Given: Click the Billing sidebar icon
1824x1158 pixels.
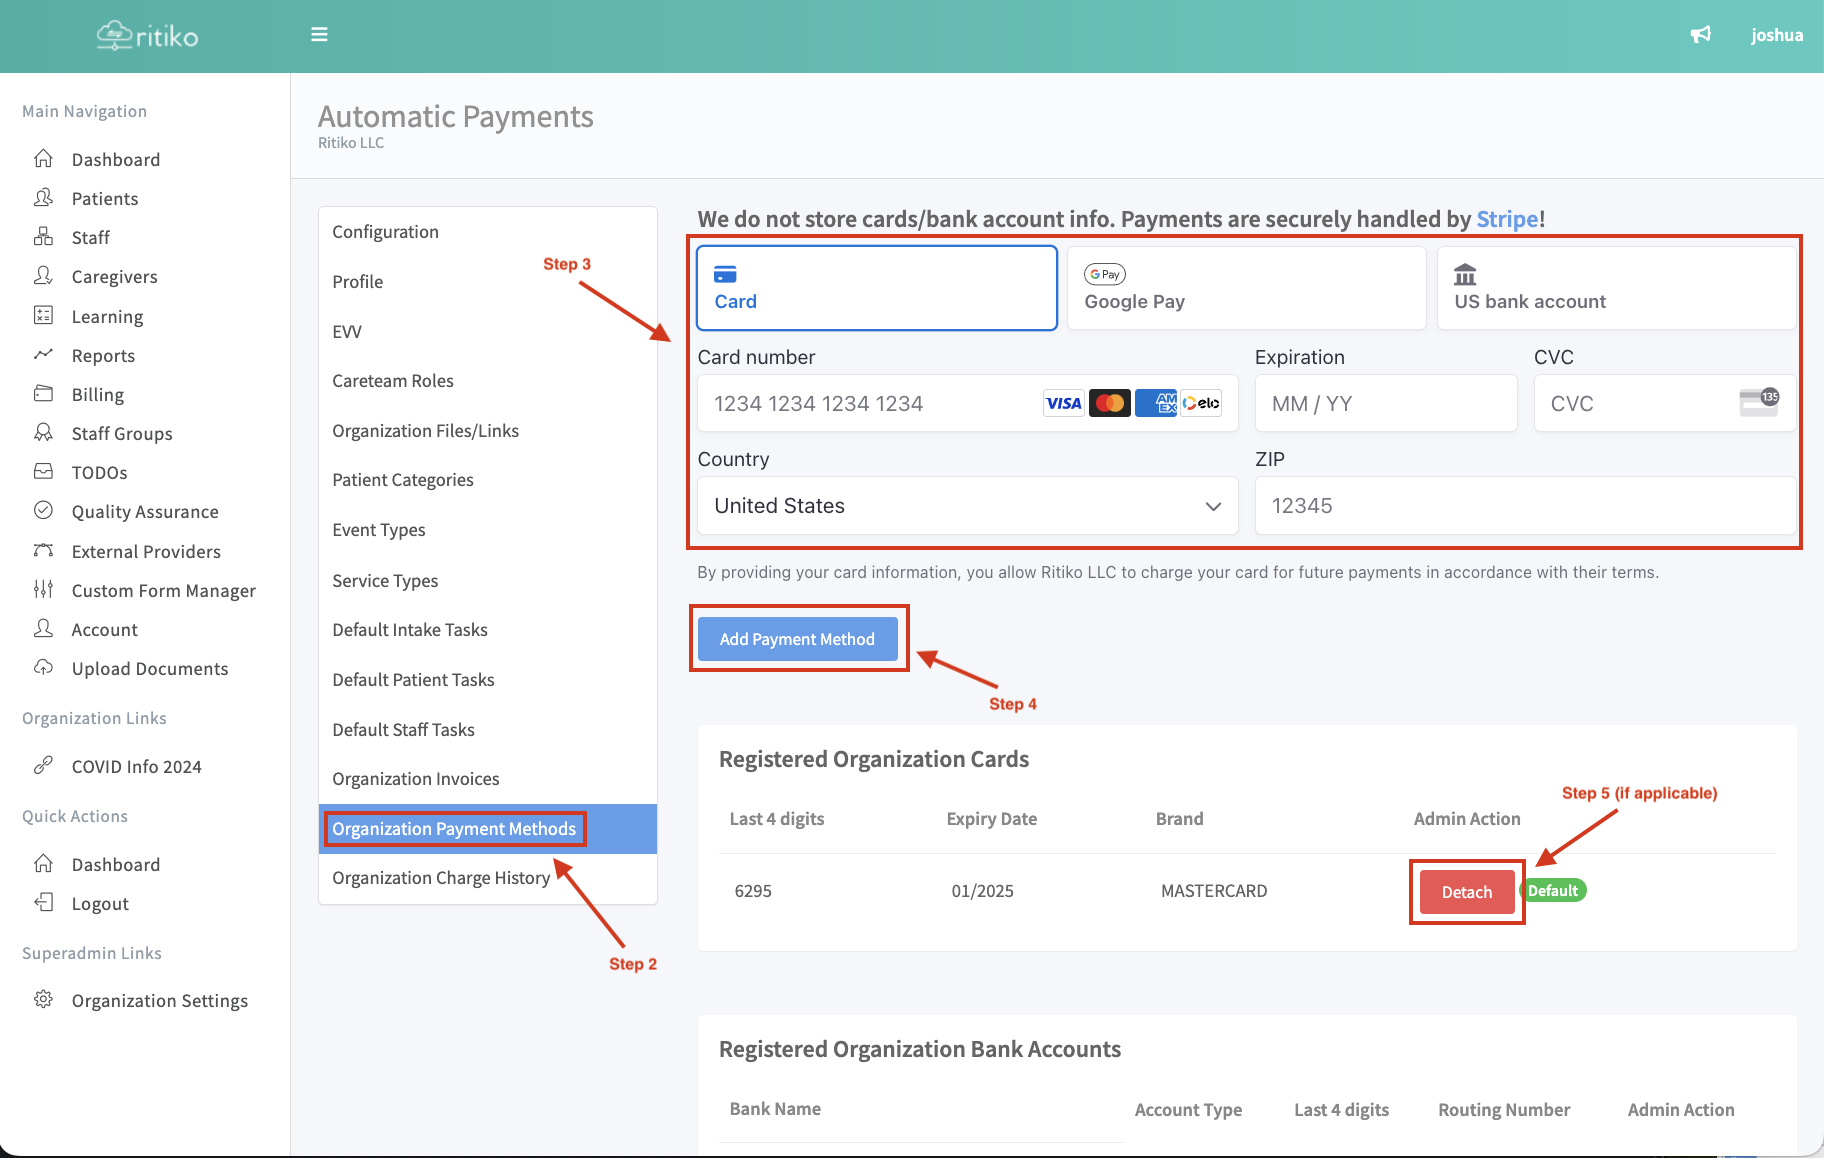Looking at the screenshot, I should (43, 394).
